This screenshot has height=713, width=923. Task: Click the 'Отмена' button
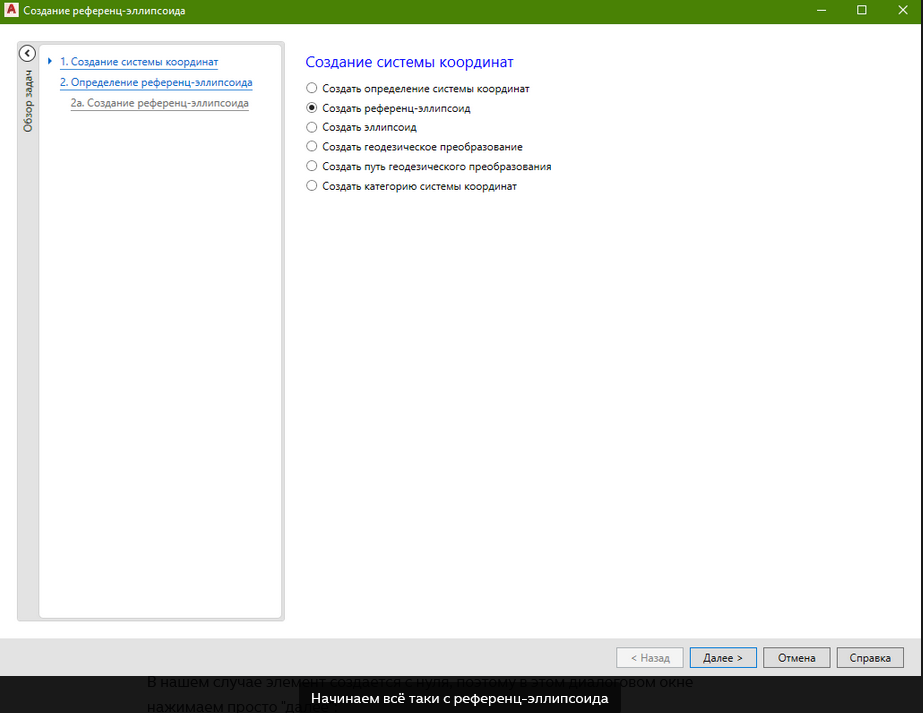[797, 658]
